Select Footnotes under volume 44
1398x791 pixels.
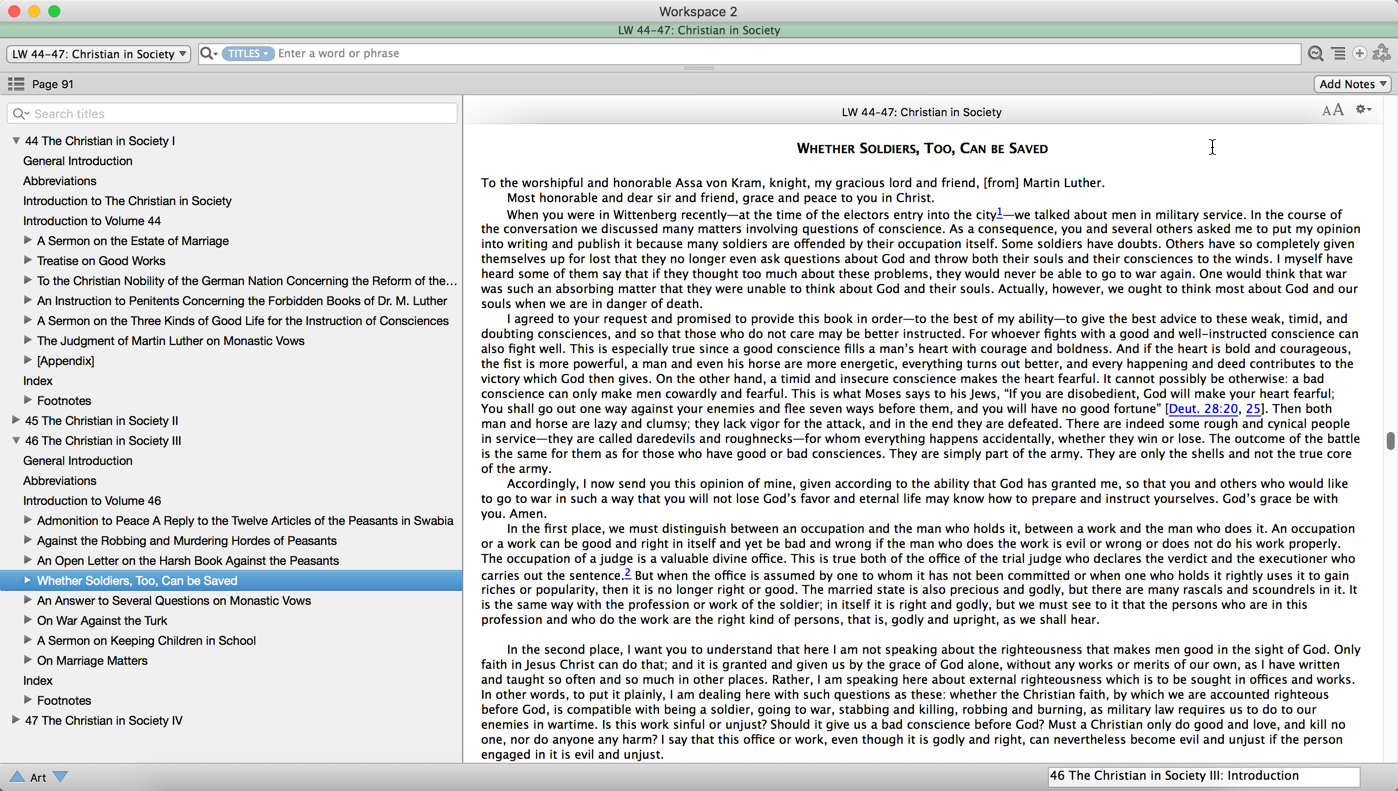[64, 401]
